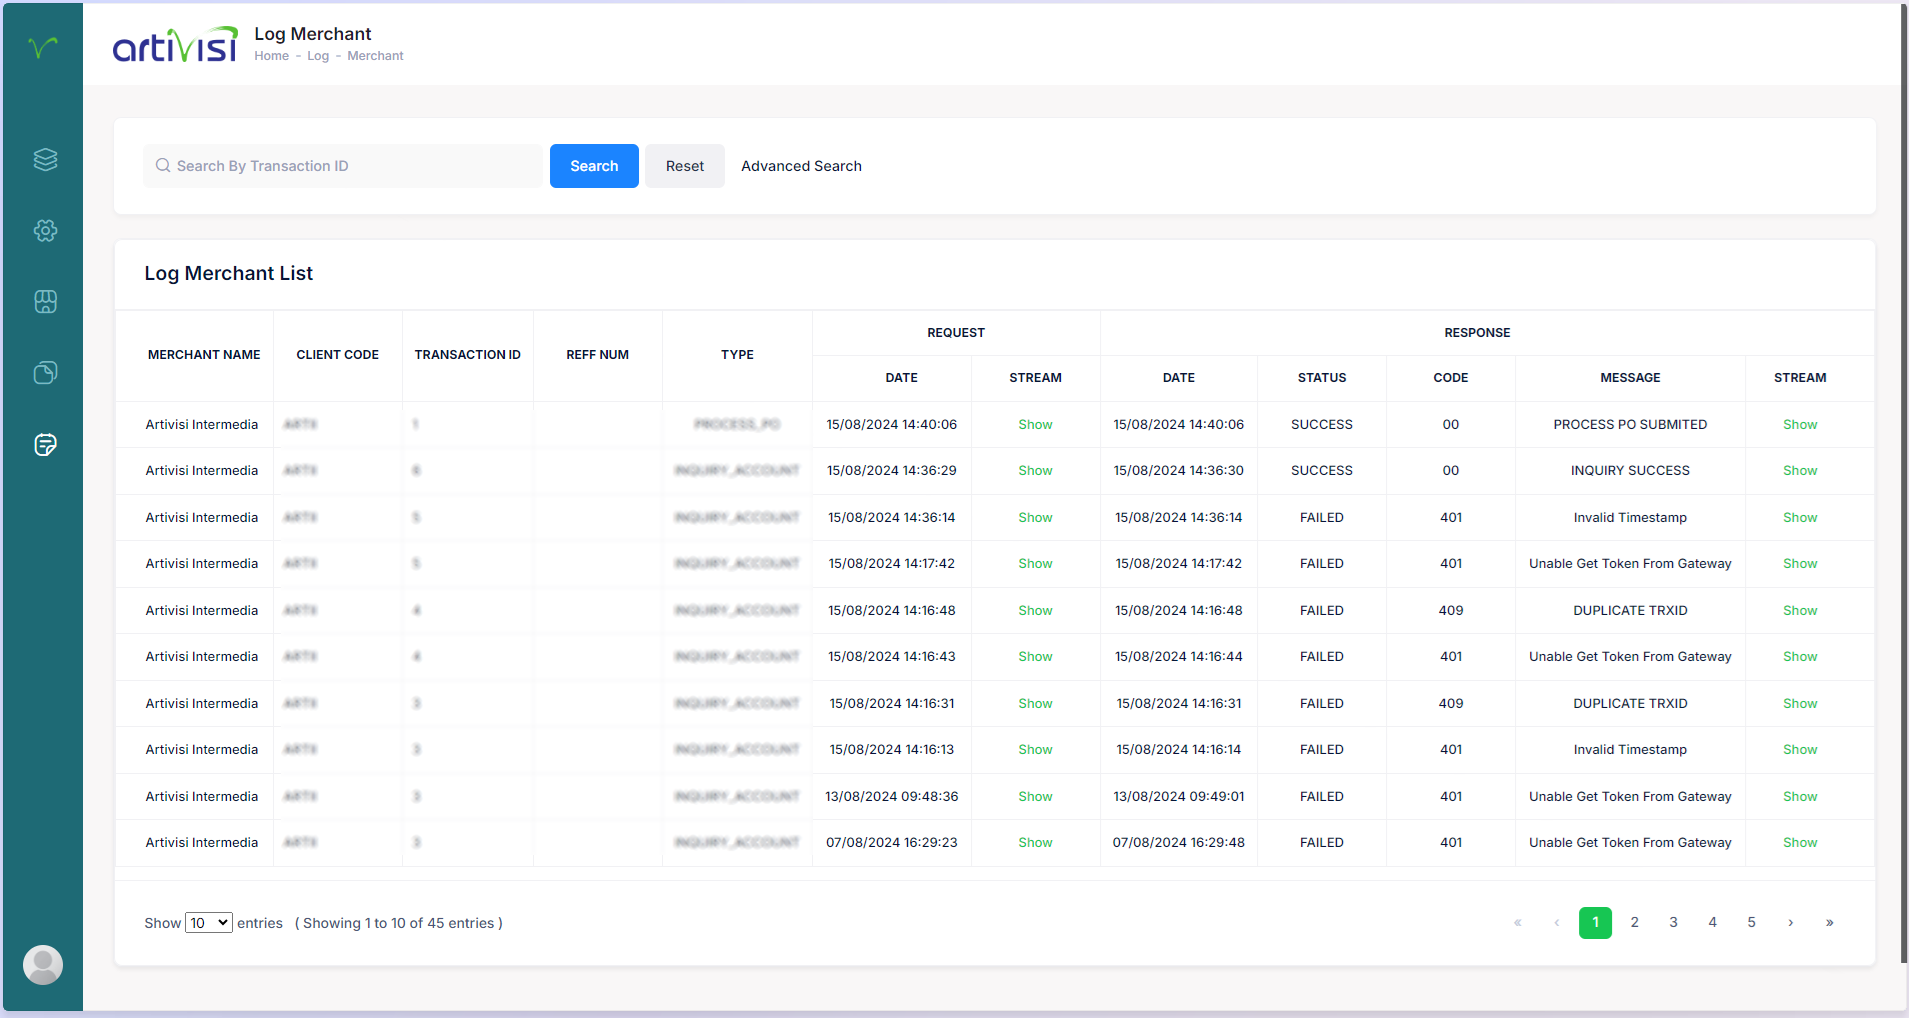1909x1018 pixels.
Task: Open the documents icon in the sidebar
Action: [x=44, y=373]
